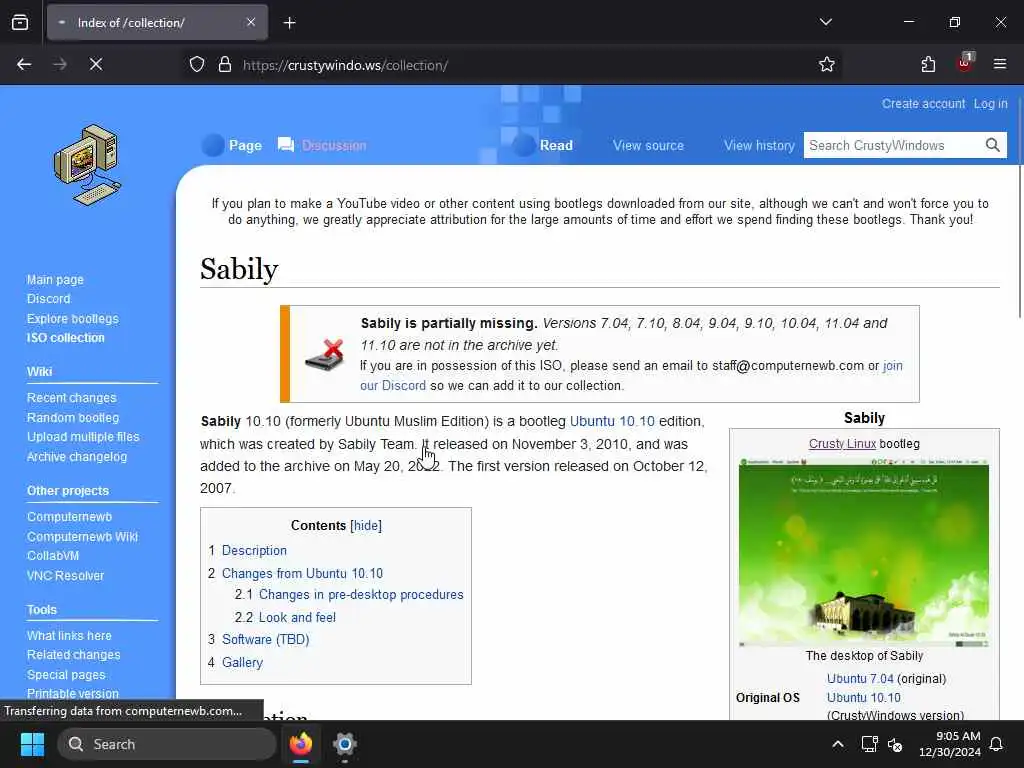The height and width of the screenshot is (768, 1024).
Task: Click the Discussion speech bubble icon
Action: (x=285, y=145)
